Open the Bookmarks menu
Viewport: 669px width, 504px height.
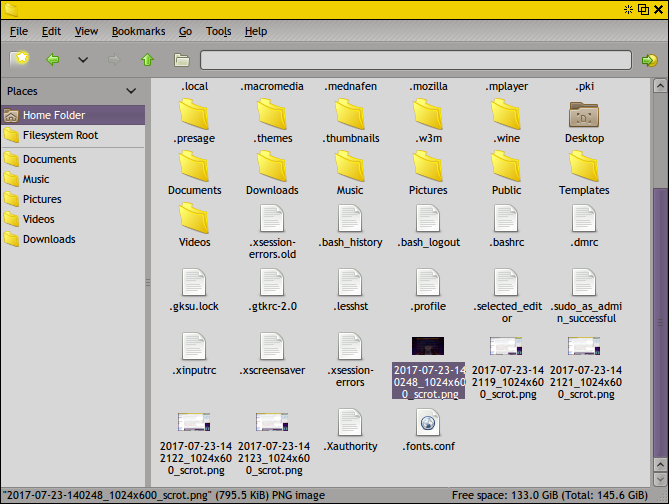click(x=139, y=31)
